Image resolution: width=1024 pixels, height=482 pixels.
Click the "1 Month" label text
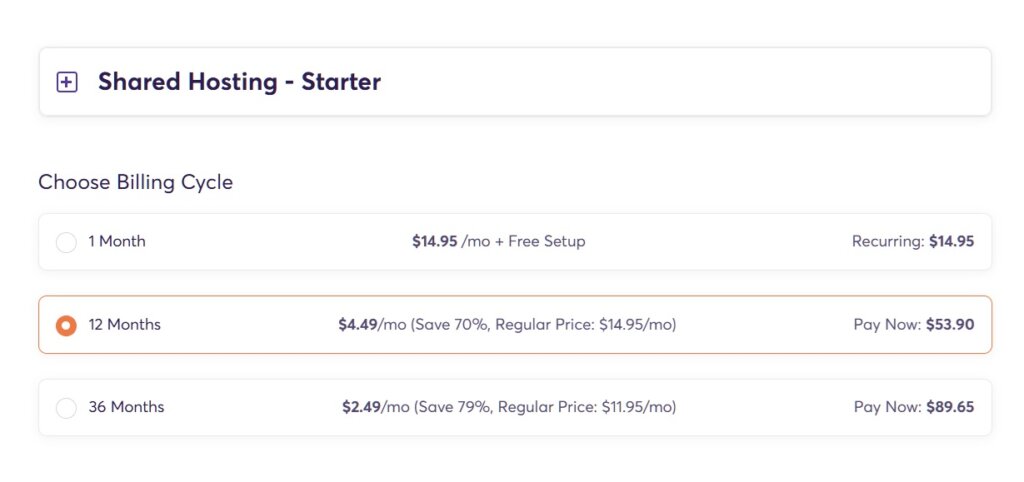click(x=117, y=241)
